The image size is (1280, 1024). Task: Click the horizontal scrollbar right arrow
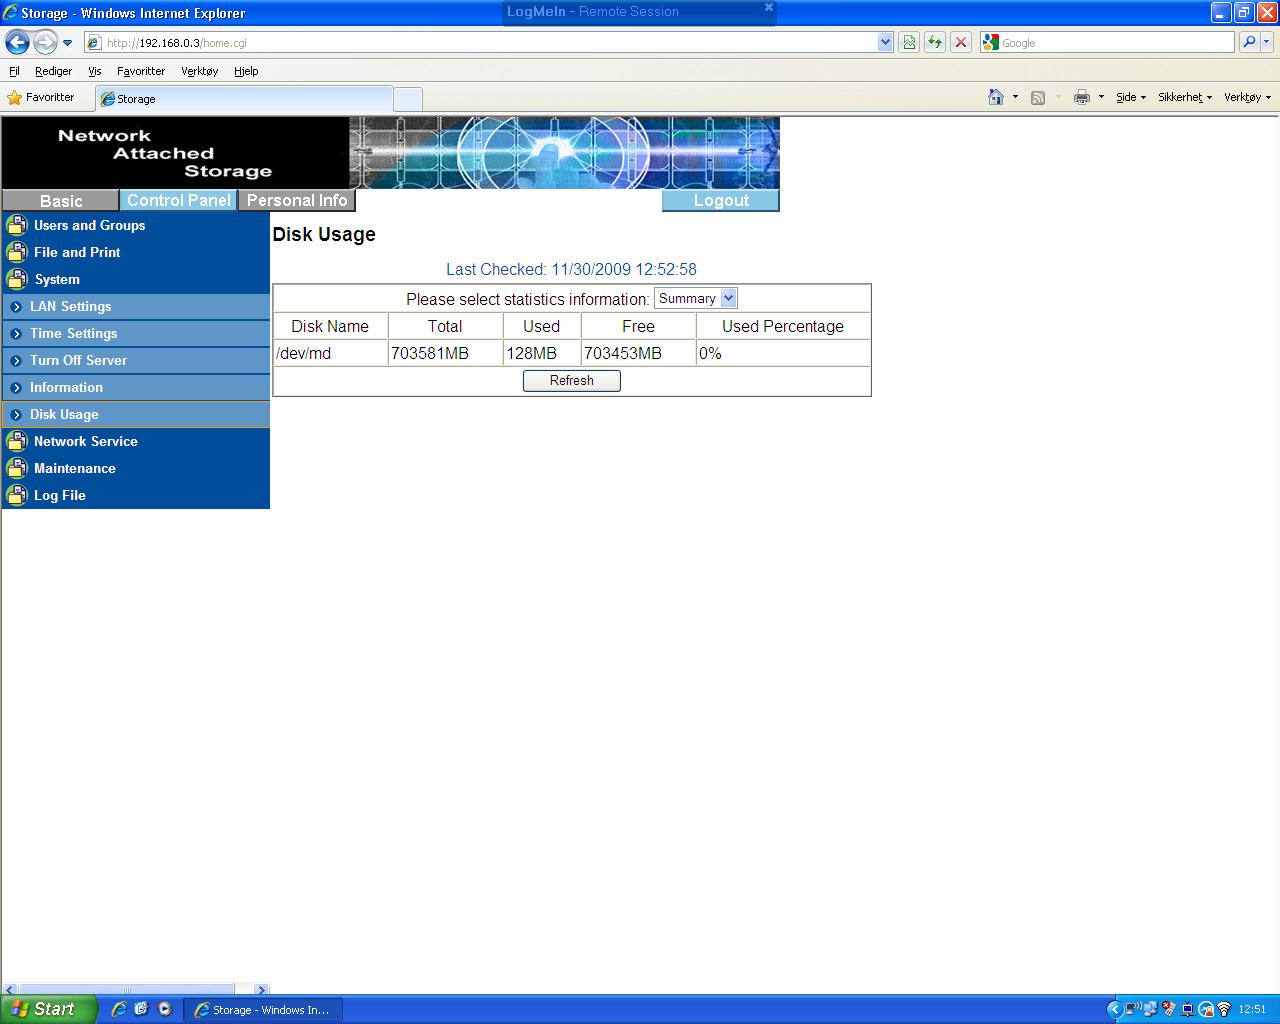pyautogui.click(x=262, y=990)
